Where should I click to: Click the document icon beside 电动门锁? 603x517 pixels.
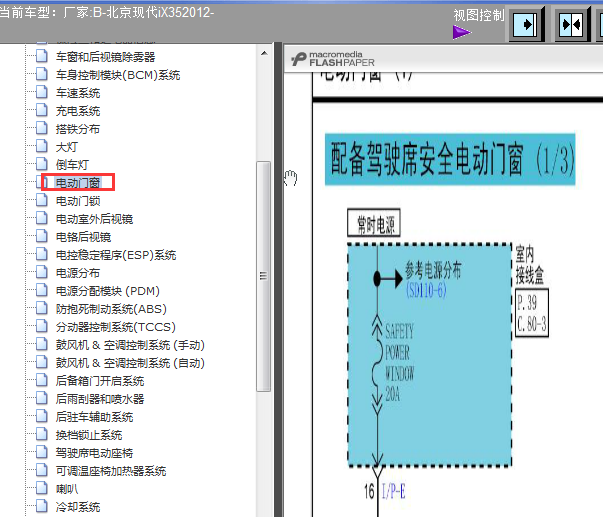click(x=42, y=200)
